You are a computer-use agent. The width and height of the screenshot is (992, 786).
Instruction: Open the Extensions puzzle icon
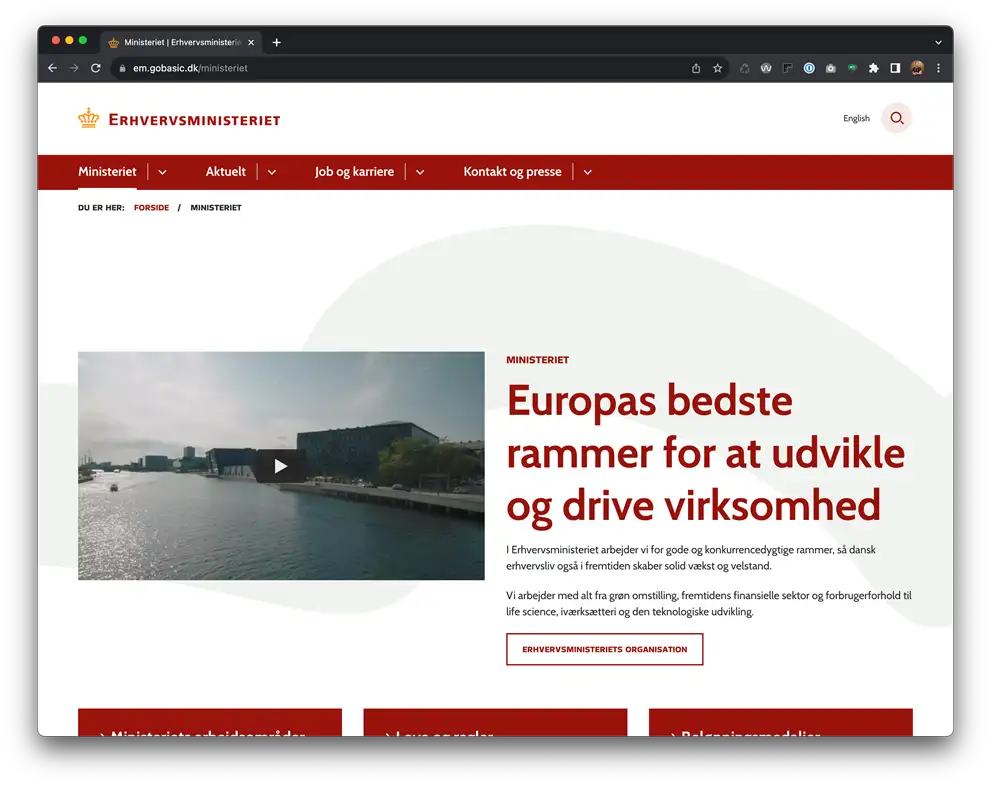873,68
